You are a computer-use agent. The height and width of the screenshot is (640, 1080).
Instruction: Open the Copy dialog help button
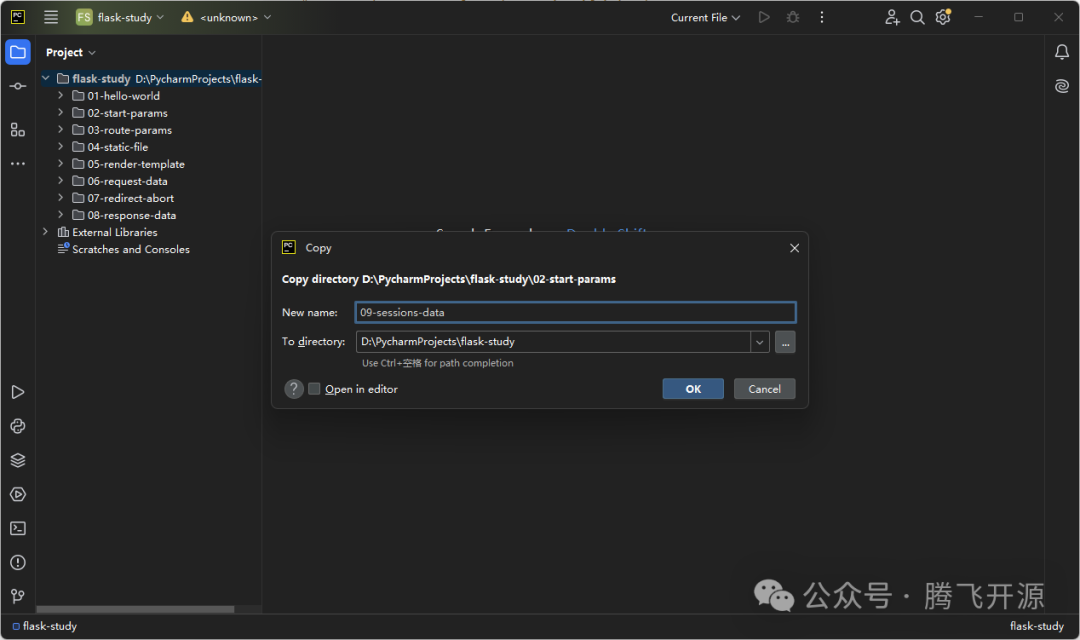[294, 389]
